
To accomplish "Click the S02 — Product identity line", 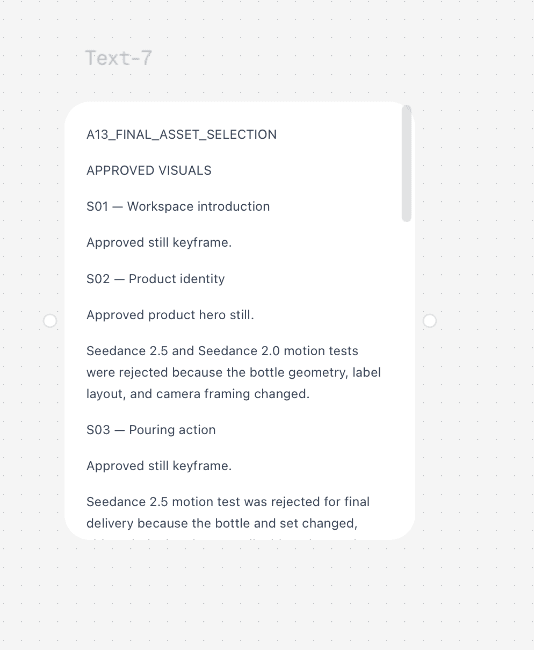I will point(155,279).
